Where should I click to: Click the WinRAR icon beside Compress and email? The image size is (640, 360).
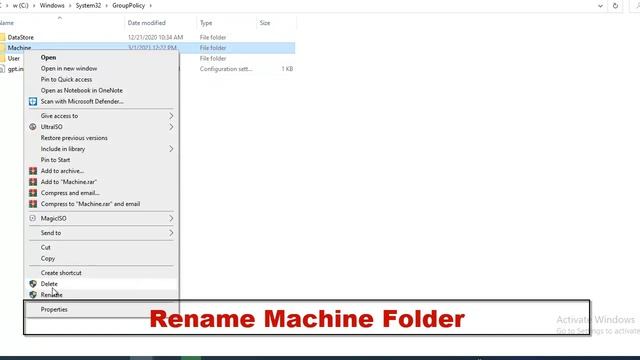point(33,193)
